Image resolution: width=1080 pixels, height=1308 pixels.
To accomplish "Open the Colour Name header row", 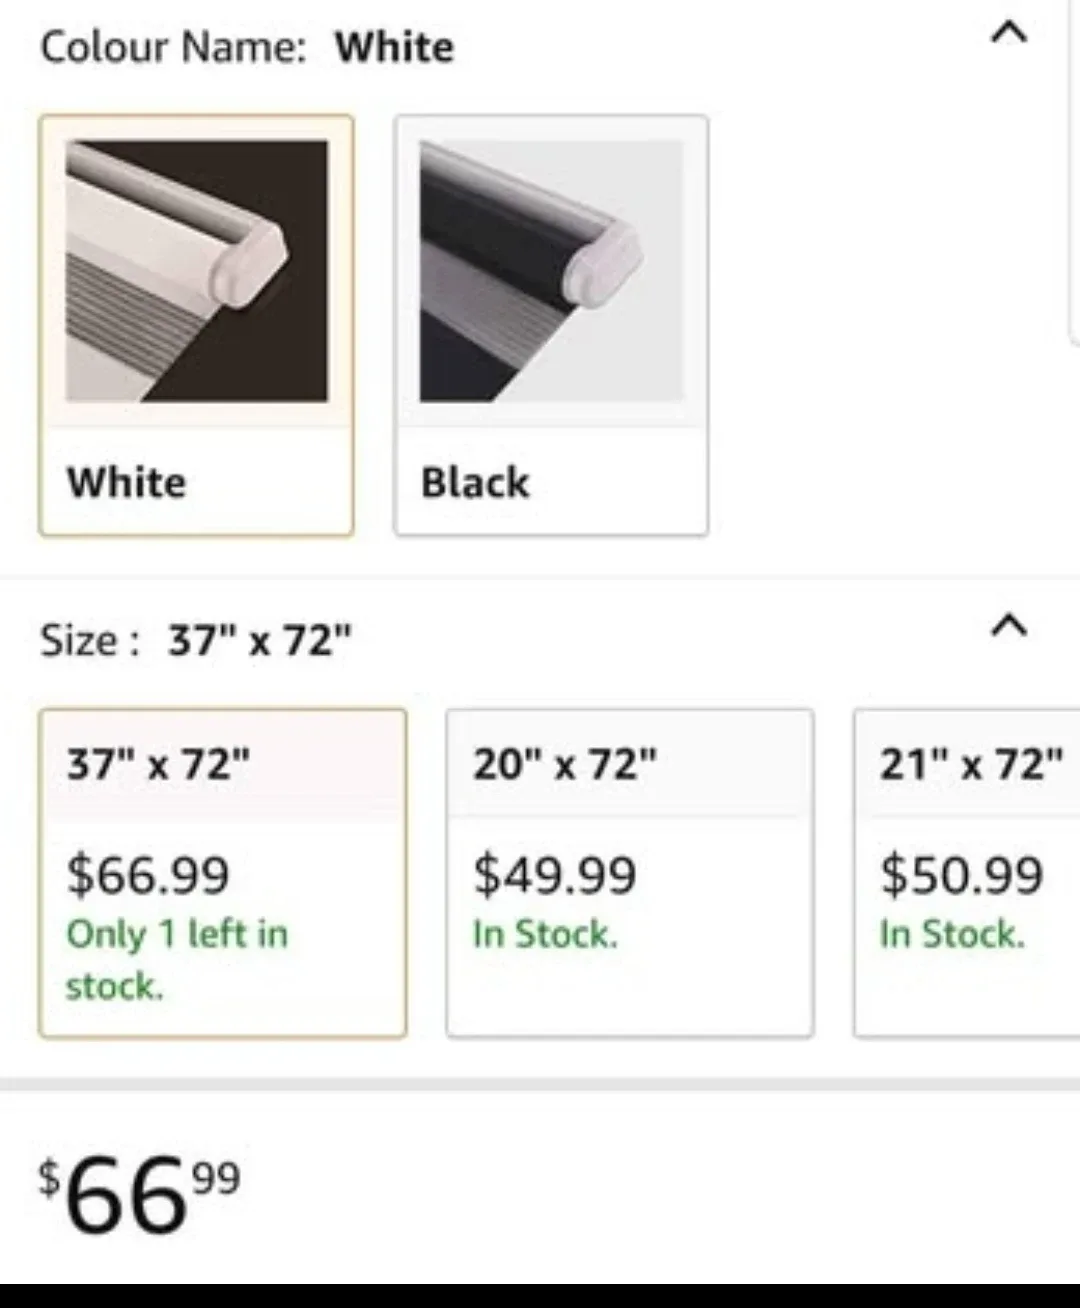I will click(x=246, y=46).
